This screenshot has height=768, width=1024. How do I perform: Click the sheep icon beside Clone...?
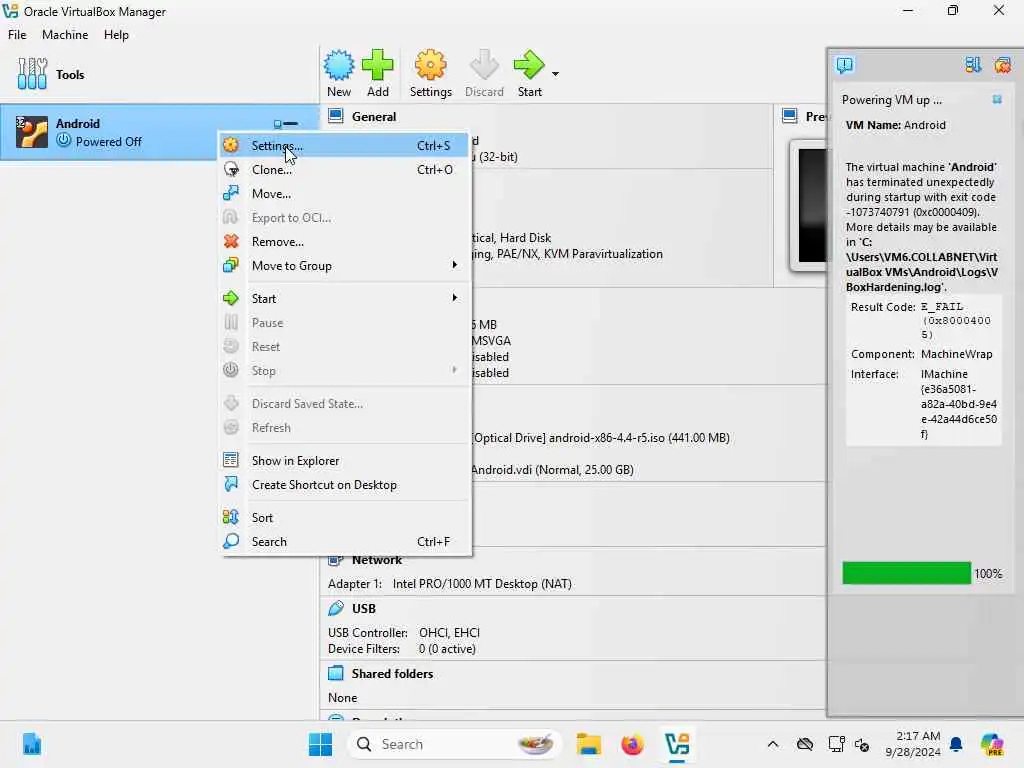tap(231, 169)
